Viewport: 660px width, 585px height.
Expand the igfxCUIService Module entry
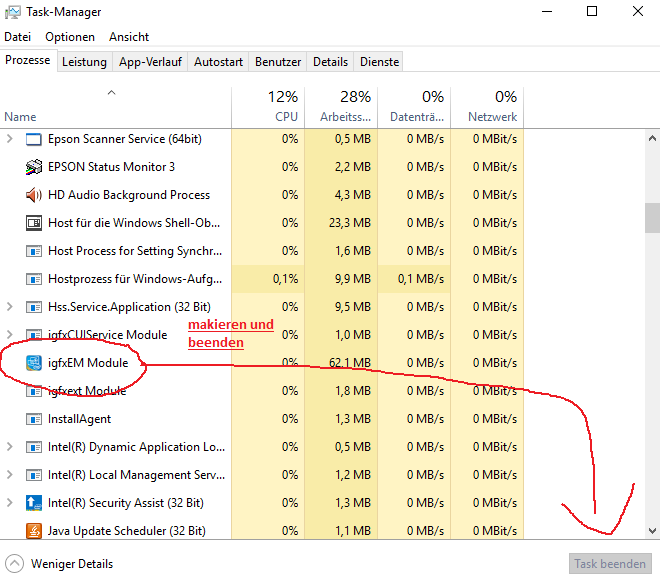tap(10, 335)
